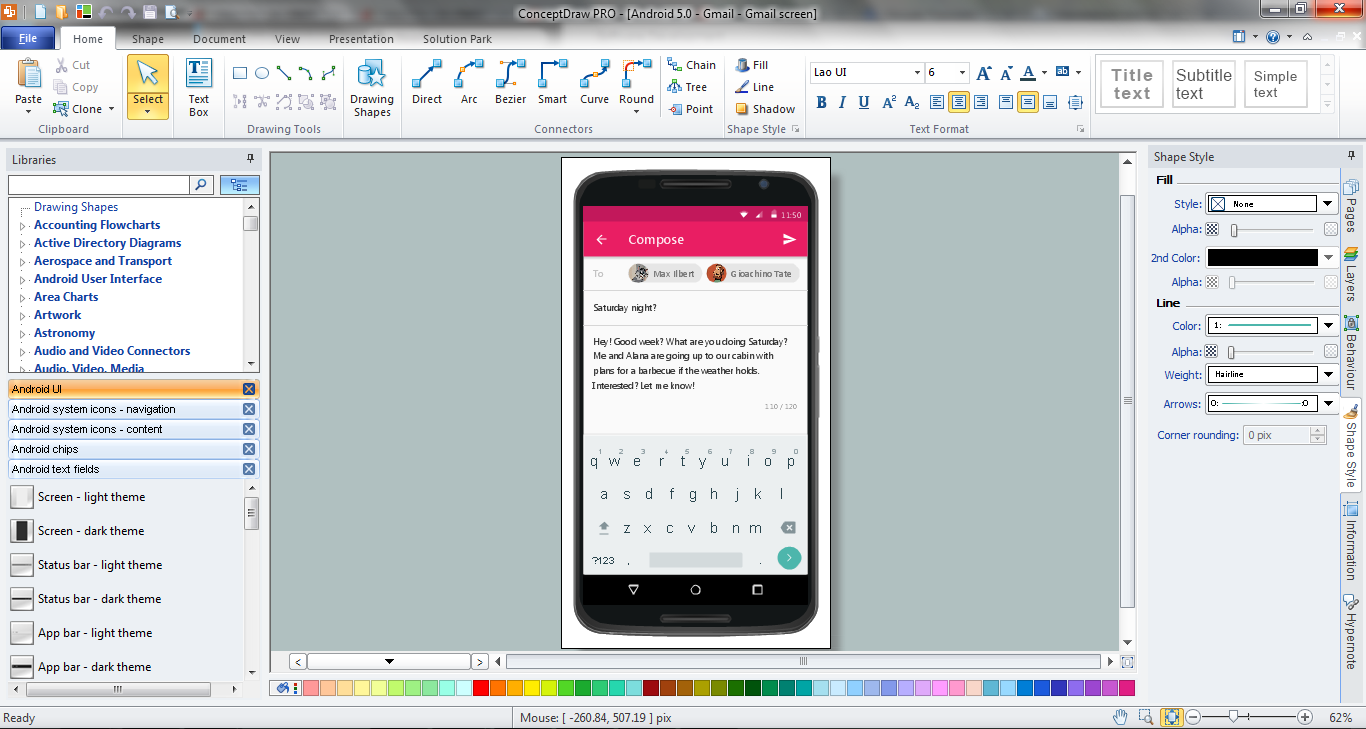This screenshot has height=729, width=1366.
Task: Apply the Simple text style
Action: coord(1276,84)
